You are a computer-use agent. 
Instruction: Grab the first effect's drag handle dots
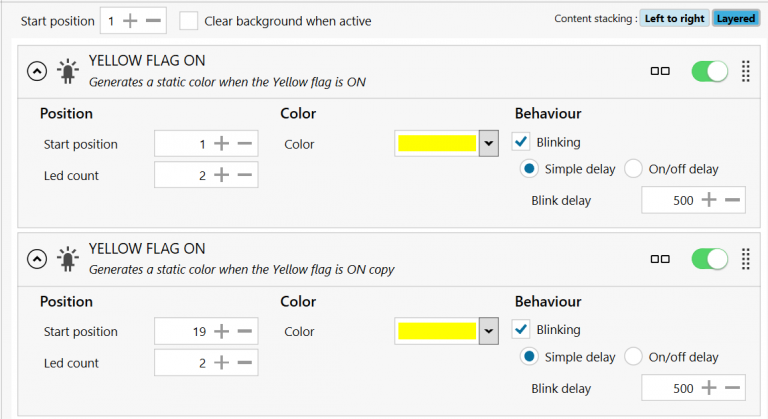[x=745, y=72]
